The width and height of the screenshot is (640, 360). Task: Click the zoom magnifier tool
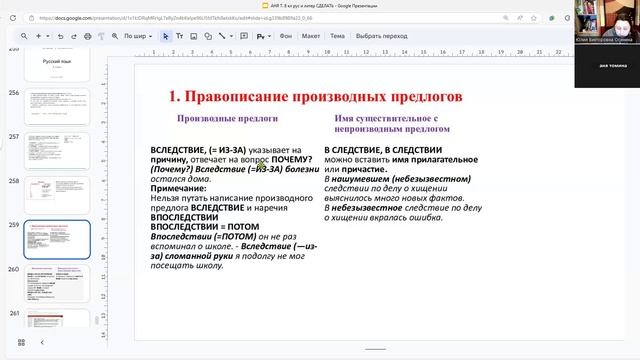[x=115, y=36]
